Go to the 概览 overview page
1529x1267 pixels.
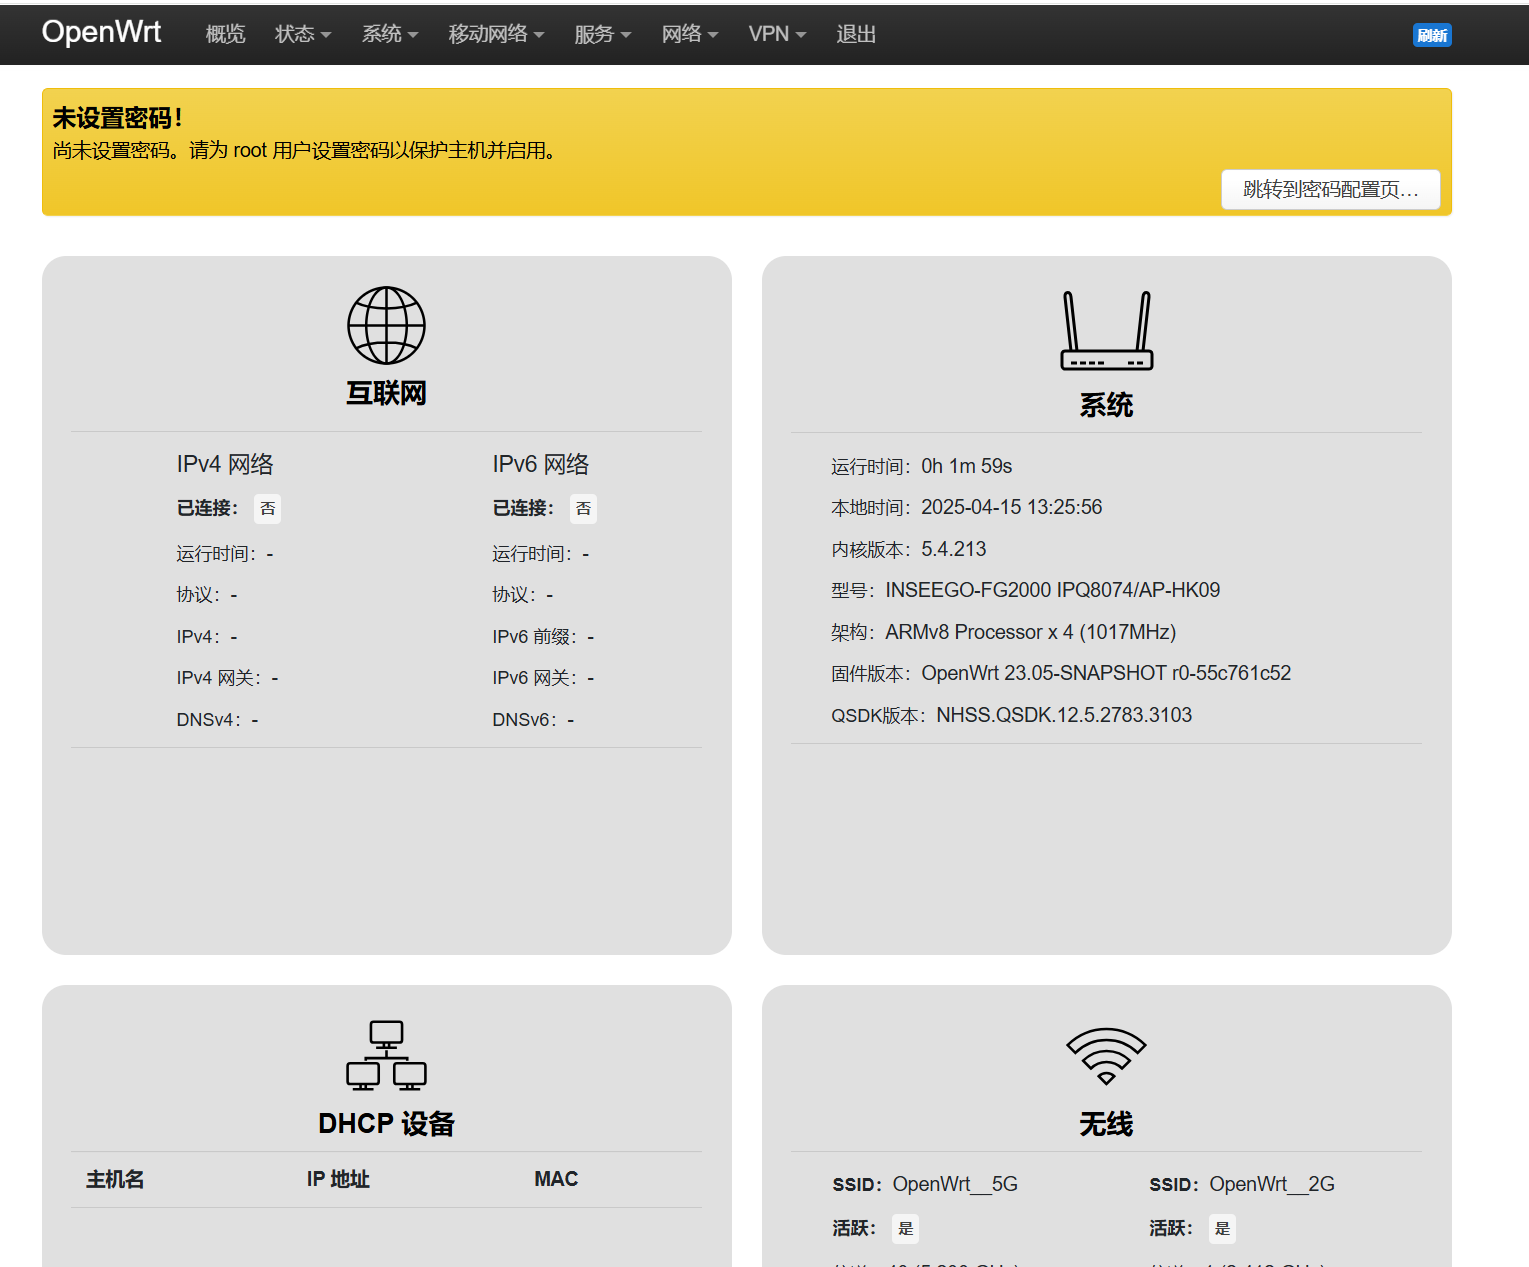click(225, 34)
